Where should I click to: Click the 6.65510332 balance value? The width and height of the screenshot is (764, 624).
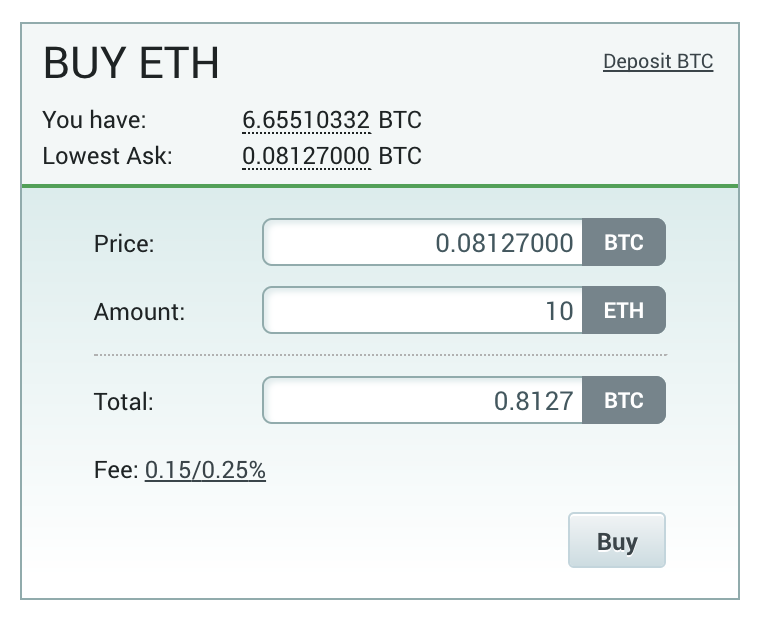pyautogui.click(x=306, y=121)
